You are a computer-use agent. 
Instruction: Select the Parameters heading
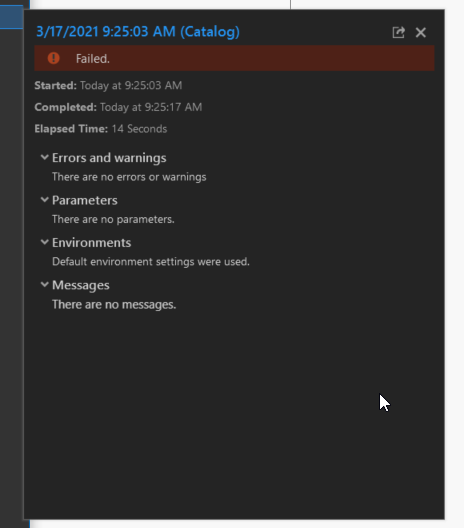point(85,200)
